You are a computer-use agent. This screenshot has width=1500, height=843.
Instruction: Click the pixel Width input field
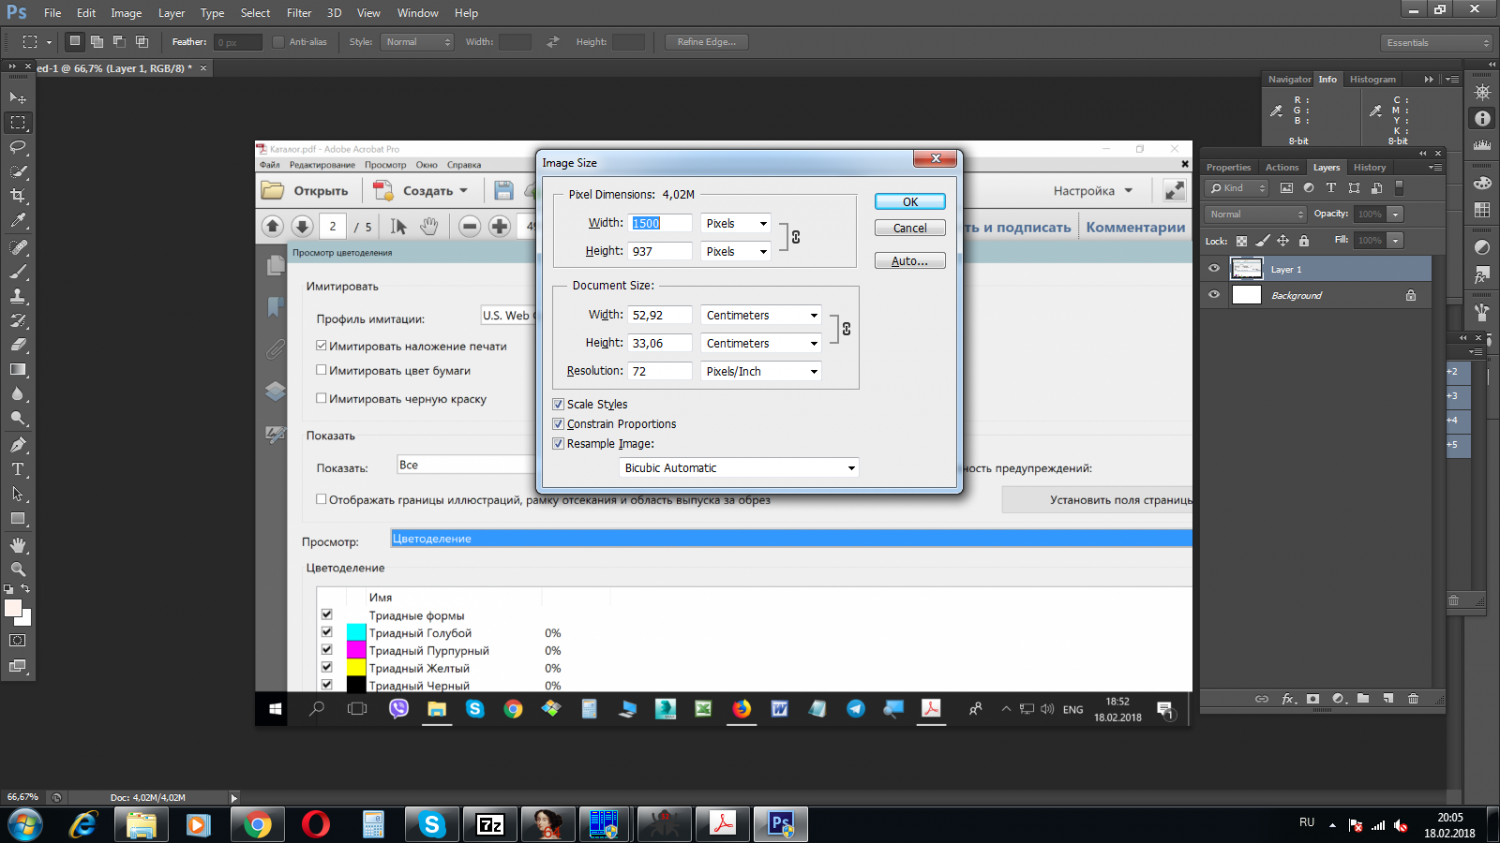pyautogui.click(x=660, y=223)
